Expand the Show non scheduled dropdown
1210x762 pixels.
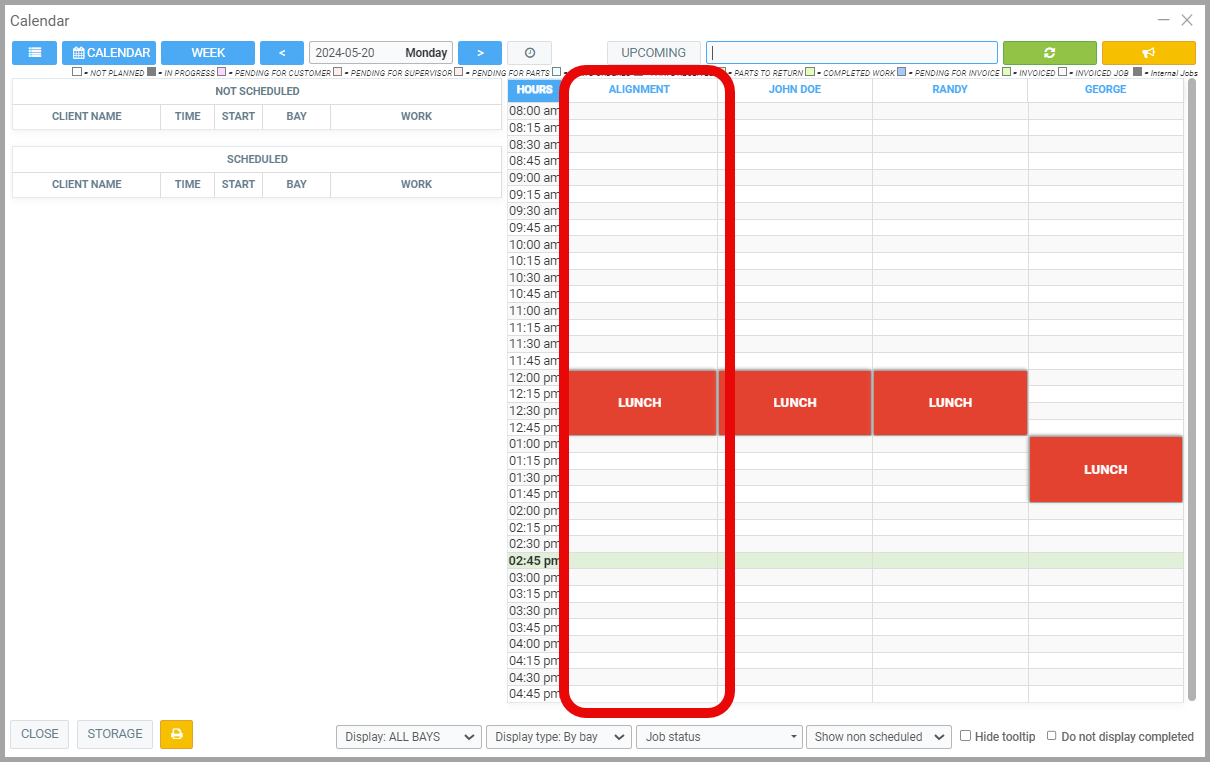pyautogui.click(x=878, y=737)
